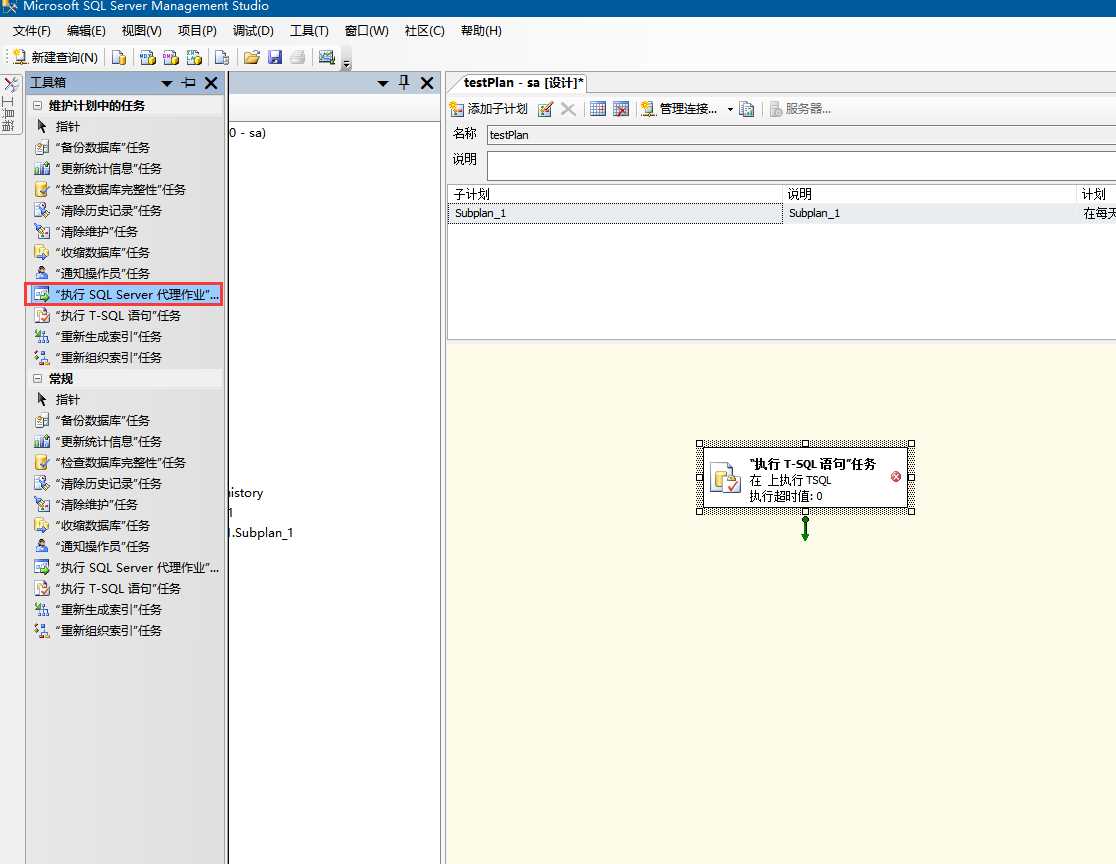Close the 工具箱 panel
The image size is (1116, 864).
tap(211, 83)
